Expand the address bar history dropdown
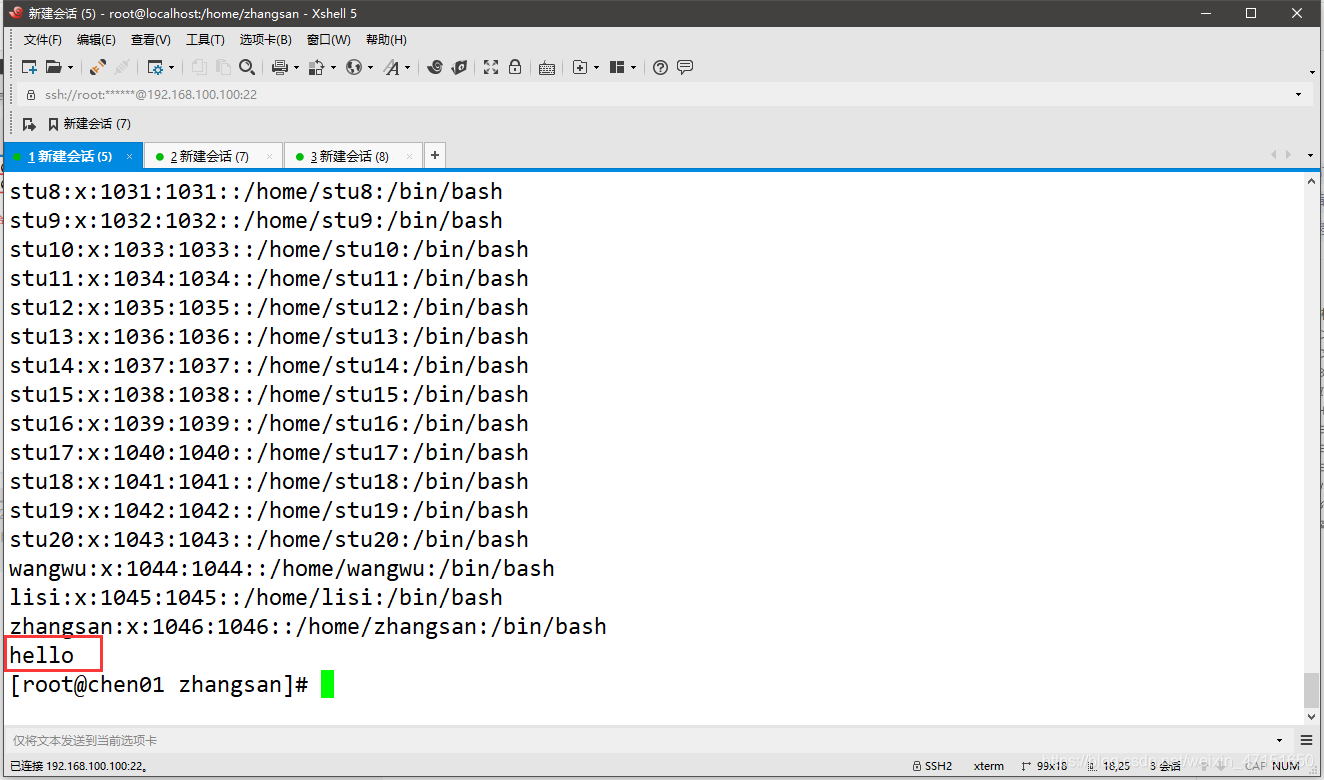The width and height of the screenshot is (1324, 780). (x=1298, y=95)
